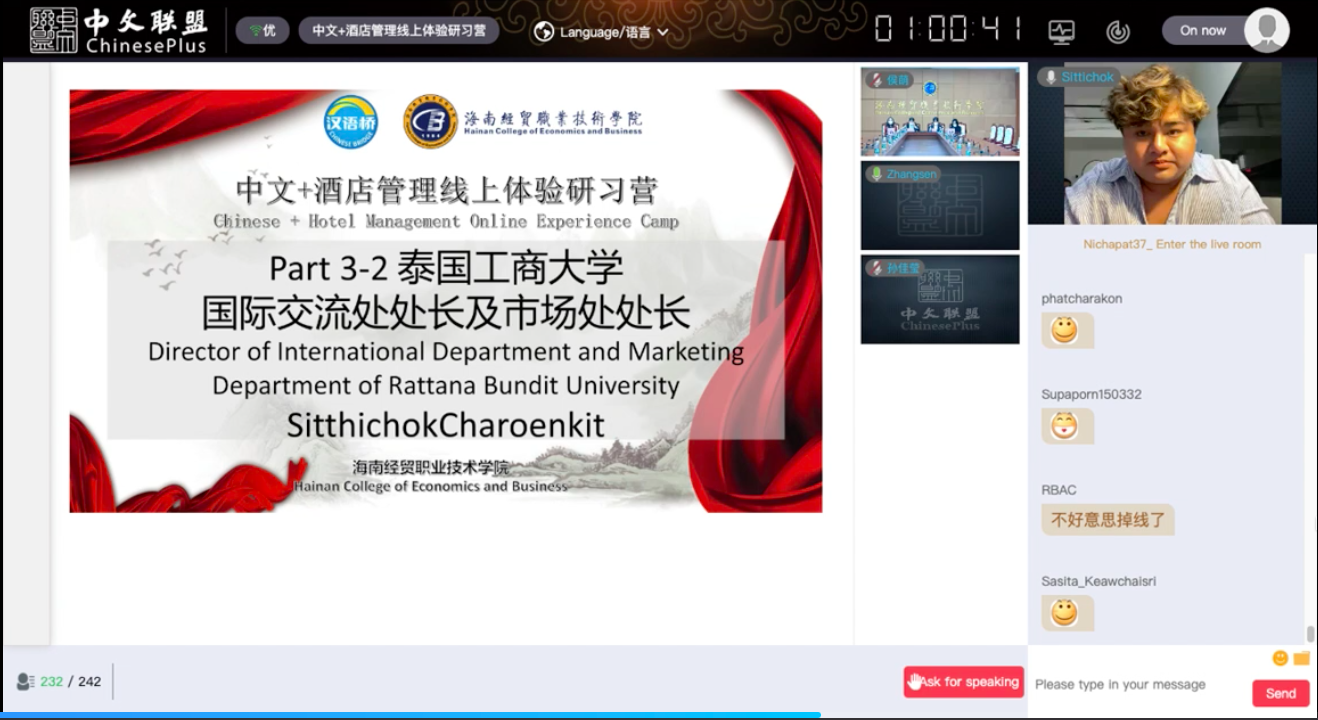
Task: Click the yellow folder attachment icon
Action: [1301, 658]
